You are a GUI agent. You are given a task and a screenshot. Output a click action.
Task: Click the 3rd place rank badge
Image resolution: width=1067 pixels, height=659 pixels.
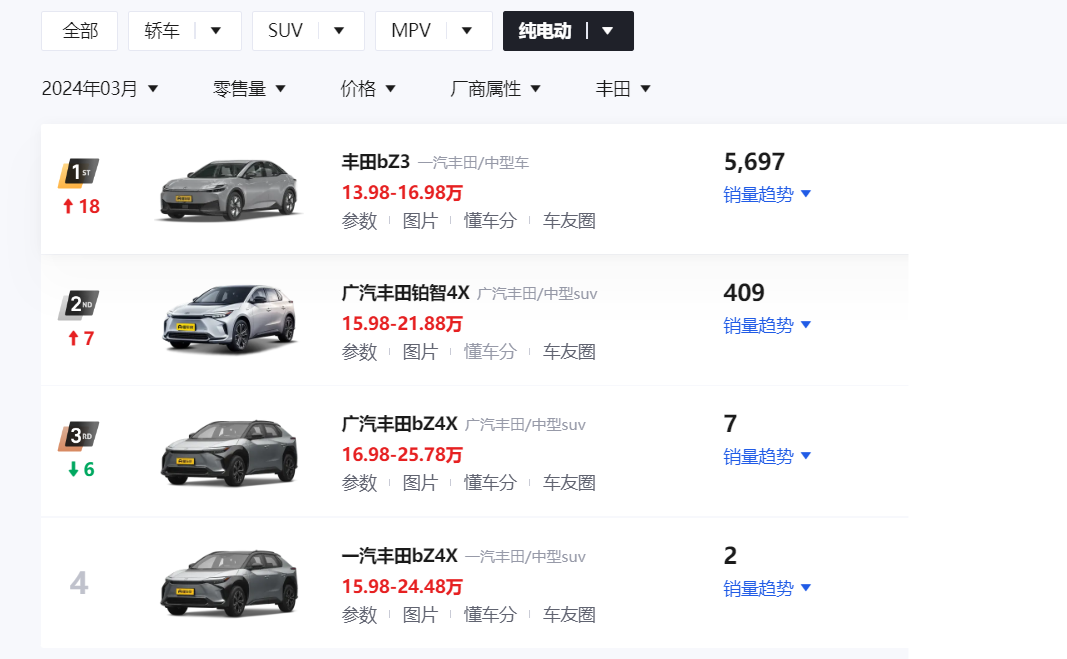click(x=79, y=436)
